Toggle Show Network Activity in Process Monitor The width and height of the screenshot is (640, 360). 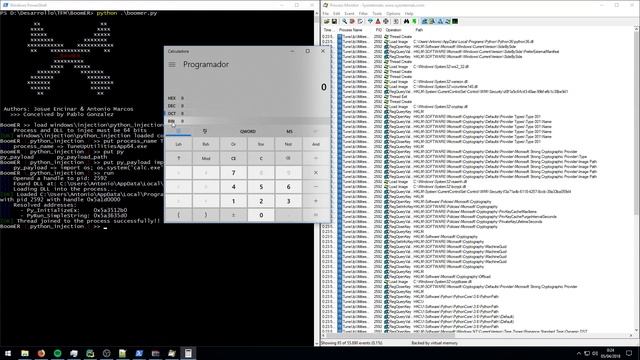tap(440, 21)
